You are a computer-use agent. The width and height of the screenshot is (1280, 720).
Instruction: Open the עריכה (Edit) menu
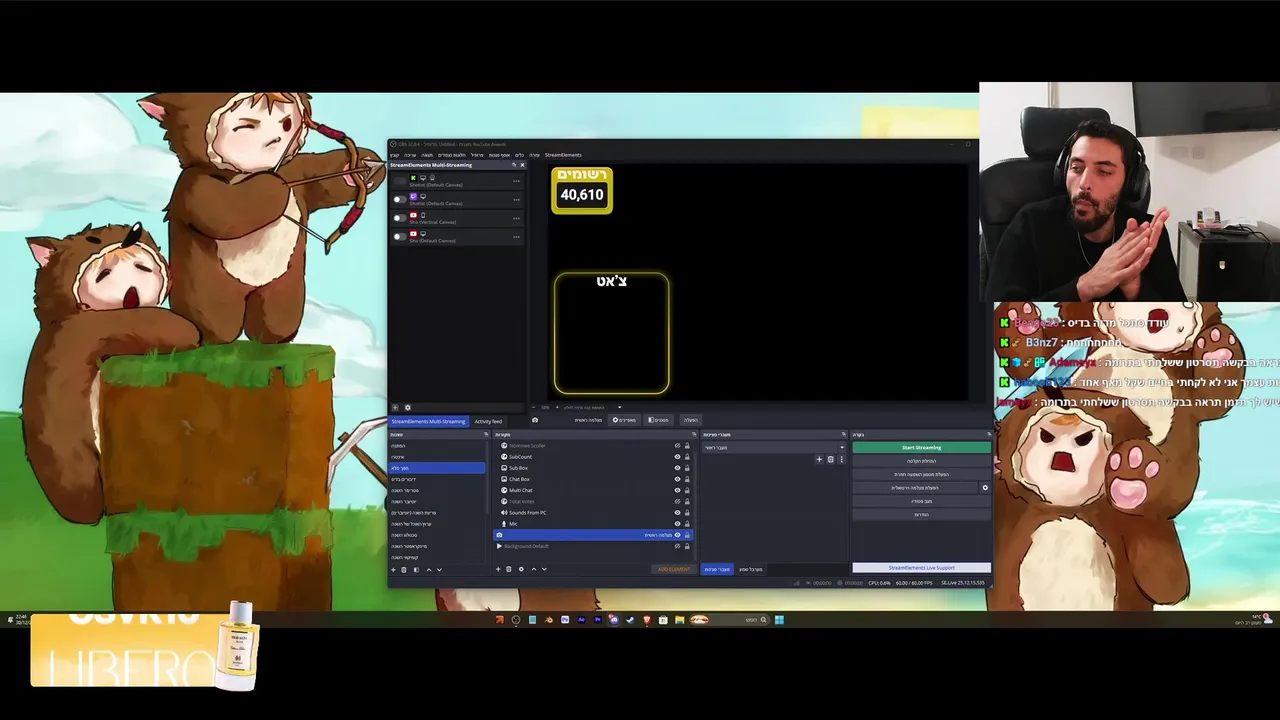[x=410, y=155]
